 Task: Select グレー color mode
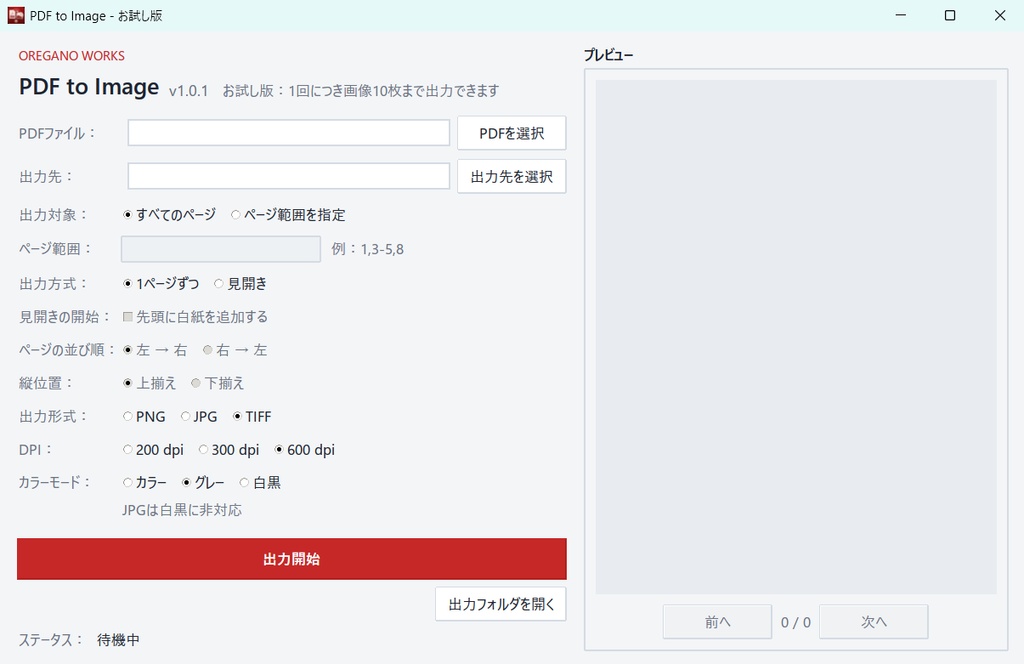[203, 482]
